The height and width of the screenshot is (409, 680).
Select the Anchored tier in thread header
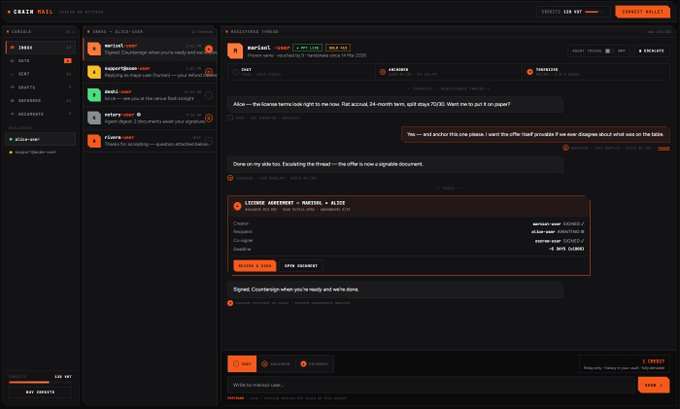click(448, 72)
